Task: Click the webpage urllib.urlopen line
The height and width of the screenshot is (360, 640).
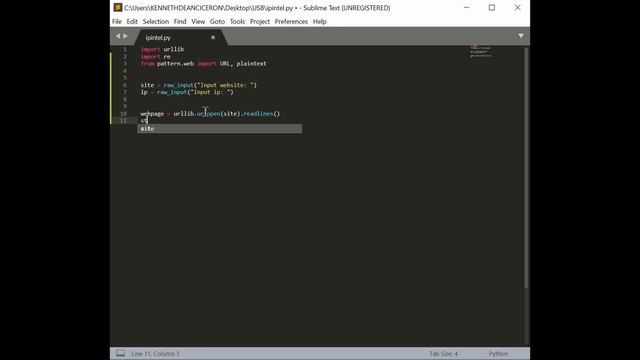Action: (x=210, y=114)
